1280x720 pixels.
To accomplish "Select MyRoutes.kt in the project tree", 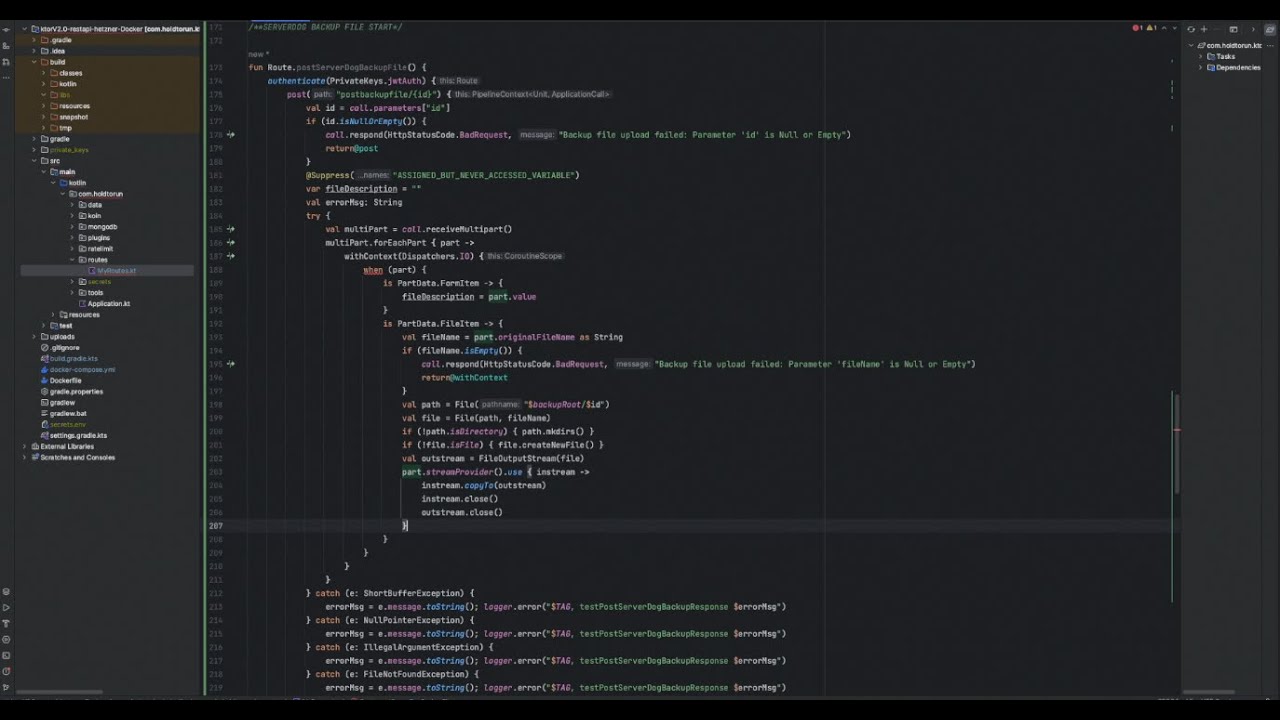I will pos(117,271).
